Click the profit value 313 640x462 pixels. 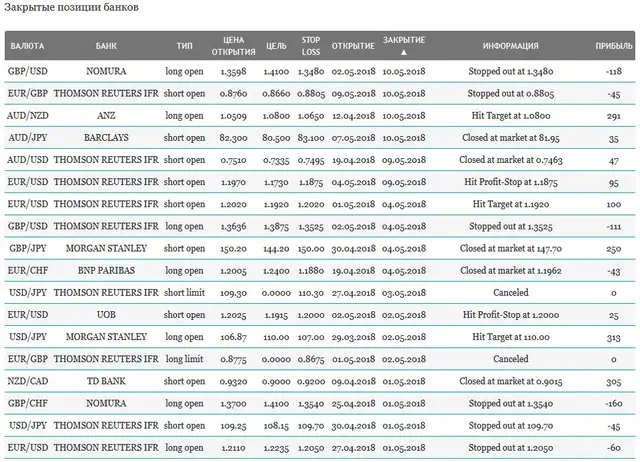tap(614, 337)
